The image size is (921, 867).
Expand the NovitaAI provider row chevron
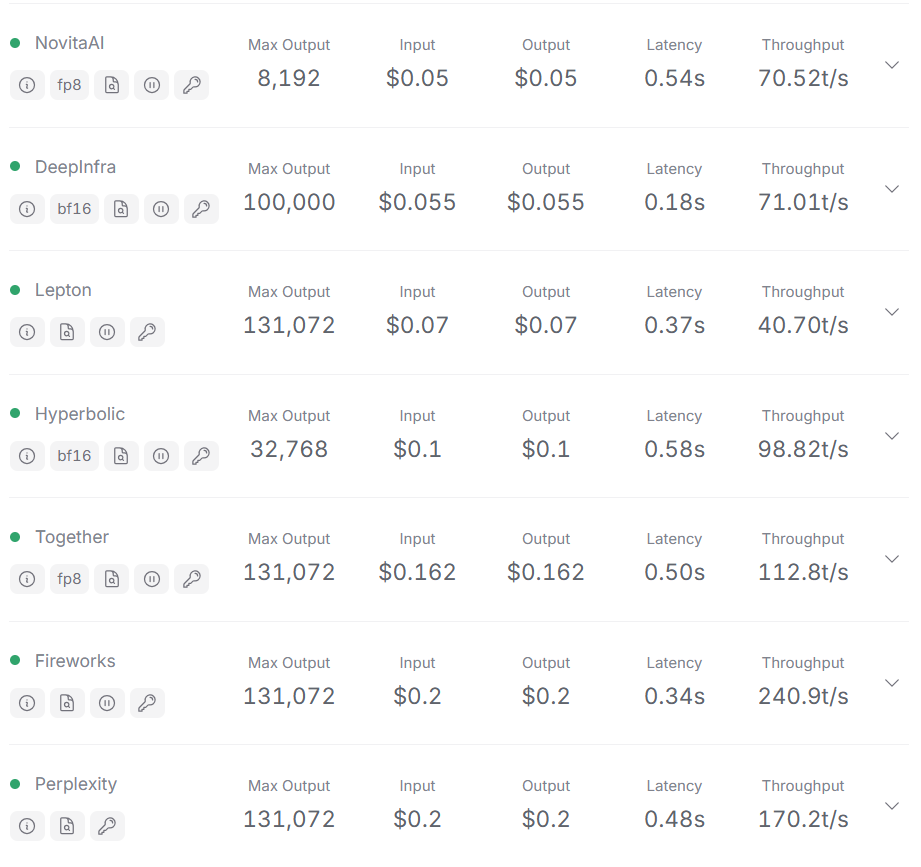(x=892, y=65)
